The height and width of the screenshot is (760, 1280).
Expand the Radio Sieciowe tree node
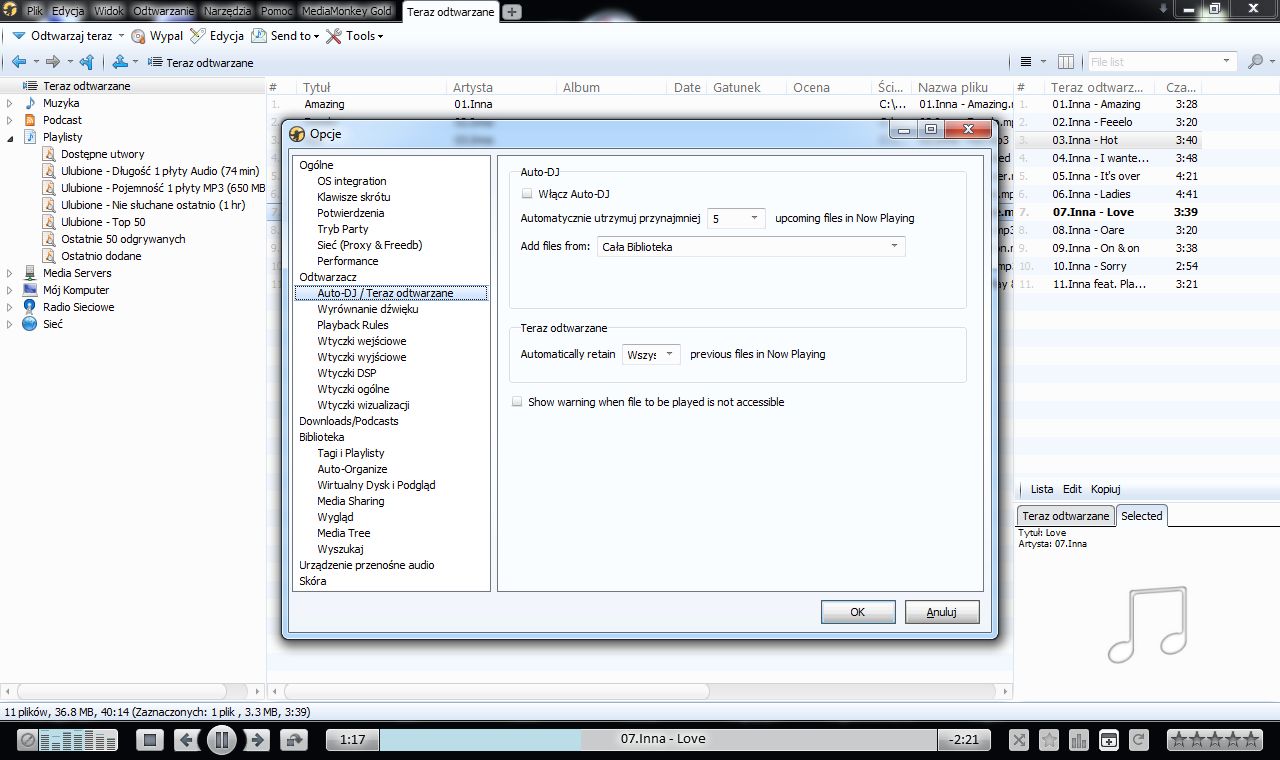[x=10, y=307]
